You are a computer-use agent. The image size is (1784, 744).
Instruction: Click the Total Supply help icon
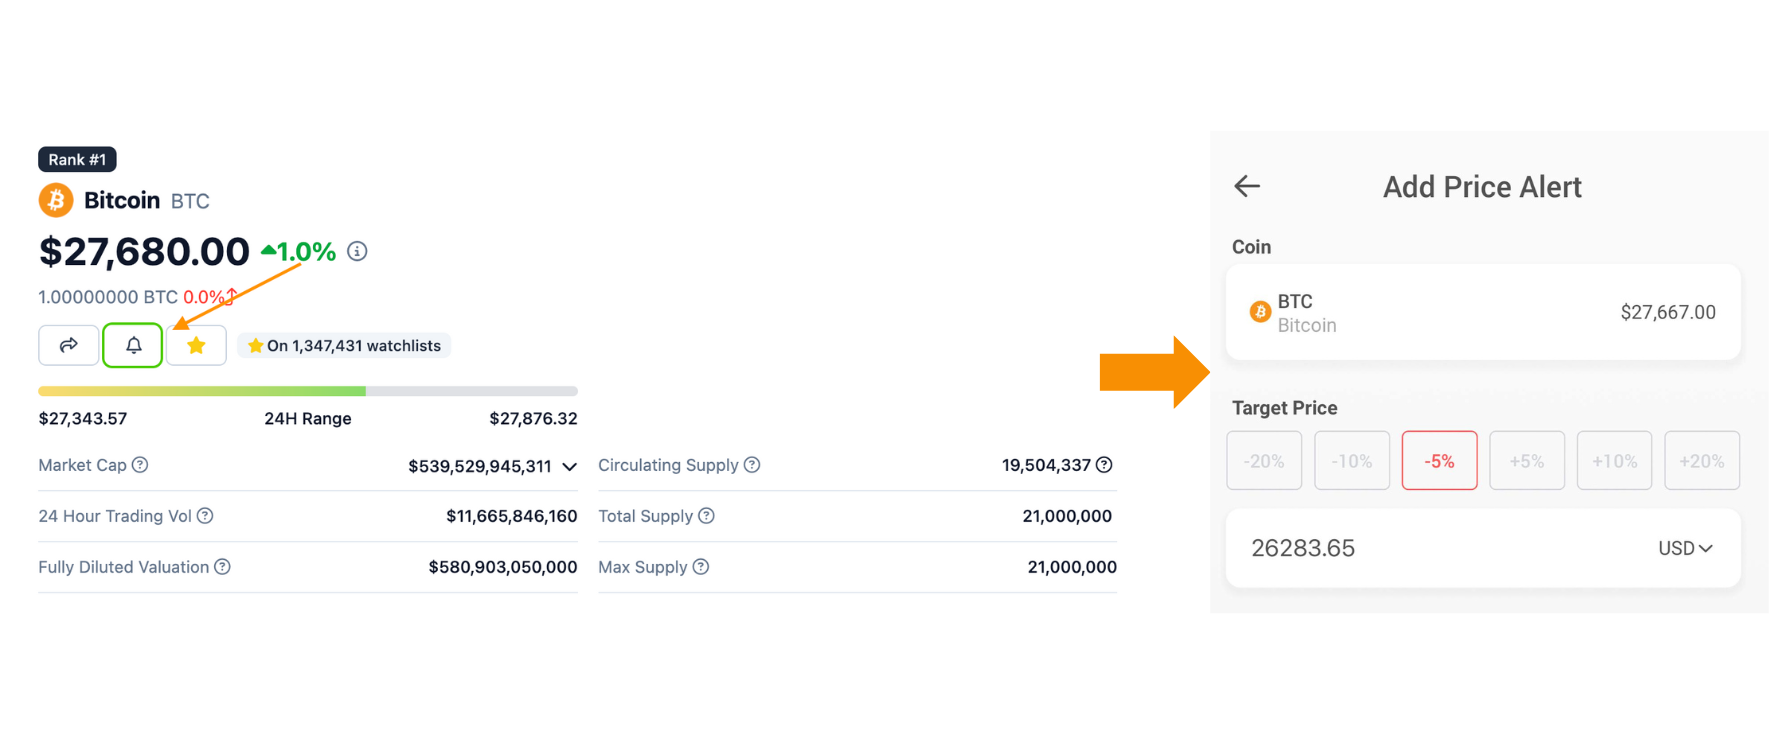[x=707, y=516]
